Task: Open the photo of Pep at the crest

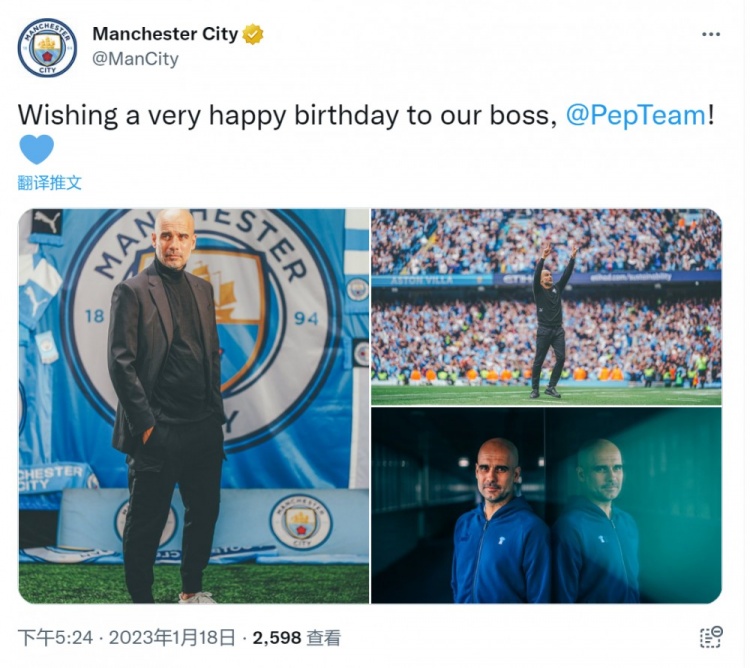Action: (x=193, y=405)
